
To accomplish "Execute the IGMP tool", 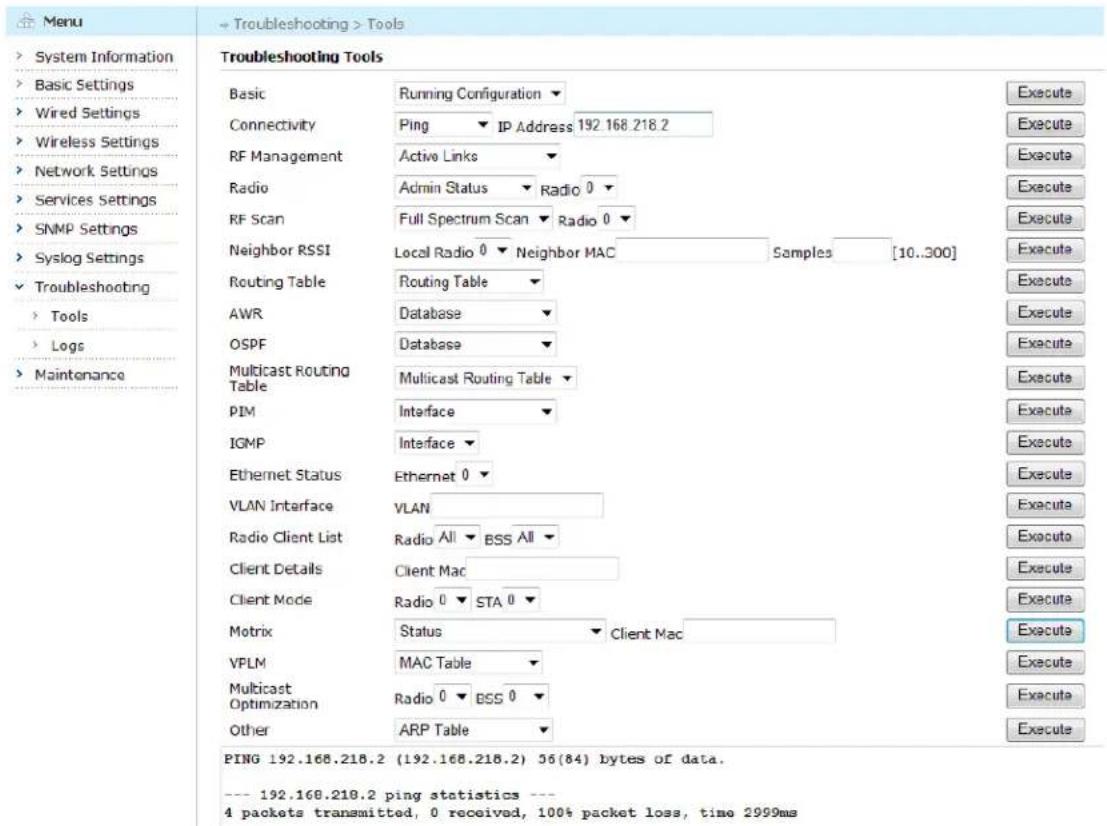I will [1045, 443].
